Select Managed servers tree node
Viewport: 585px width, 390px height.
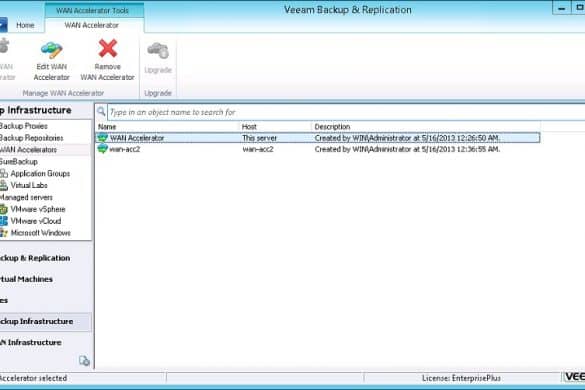[x=26, y=197]
